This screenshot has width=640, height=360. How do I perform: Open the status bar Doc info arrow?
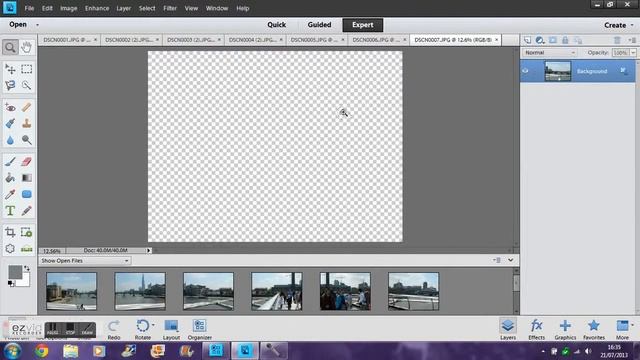149,250
